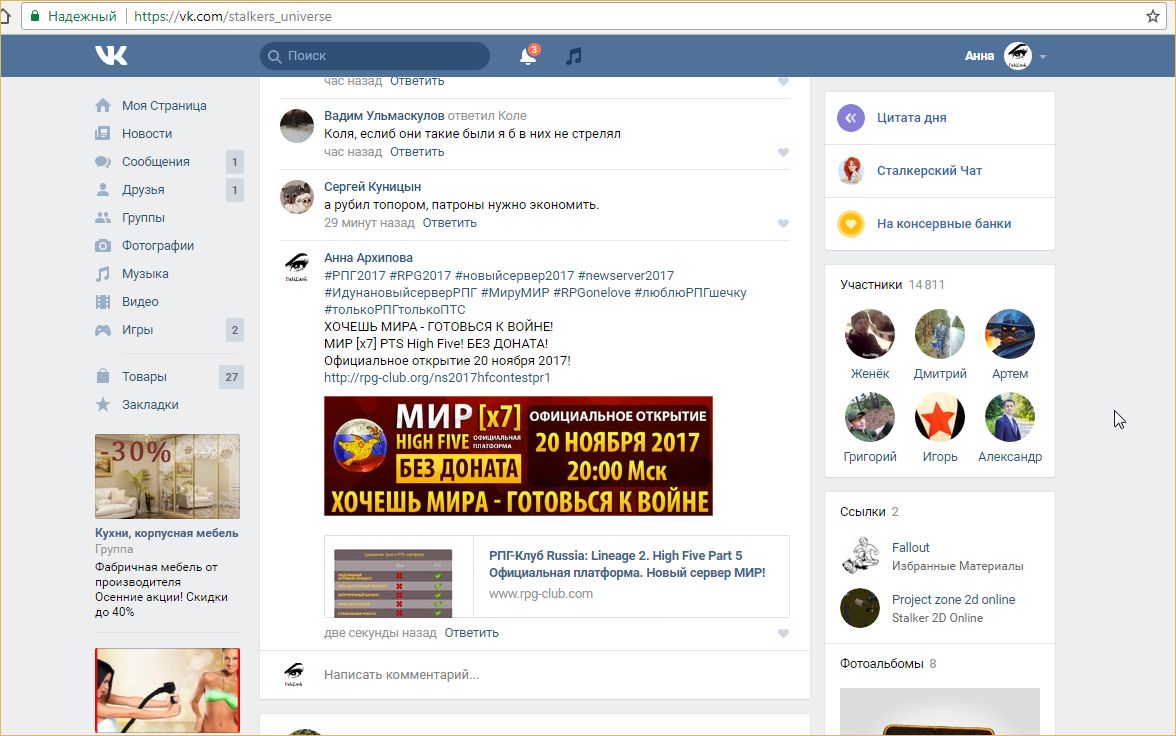This screenshot has height=736, width=1176.
Task: Click the news icon beside Новости
Action: 104,134
